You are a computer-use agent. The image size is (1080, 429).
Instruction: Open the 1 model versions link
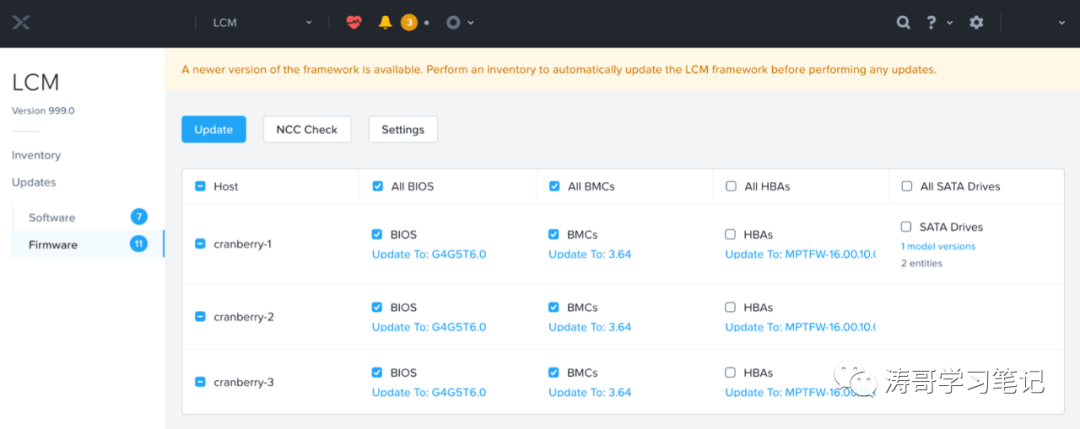[938, 246]
